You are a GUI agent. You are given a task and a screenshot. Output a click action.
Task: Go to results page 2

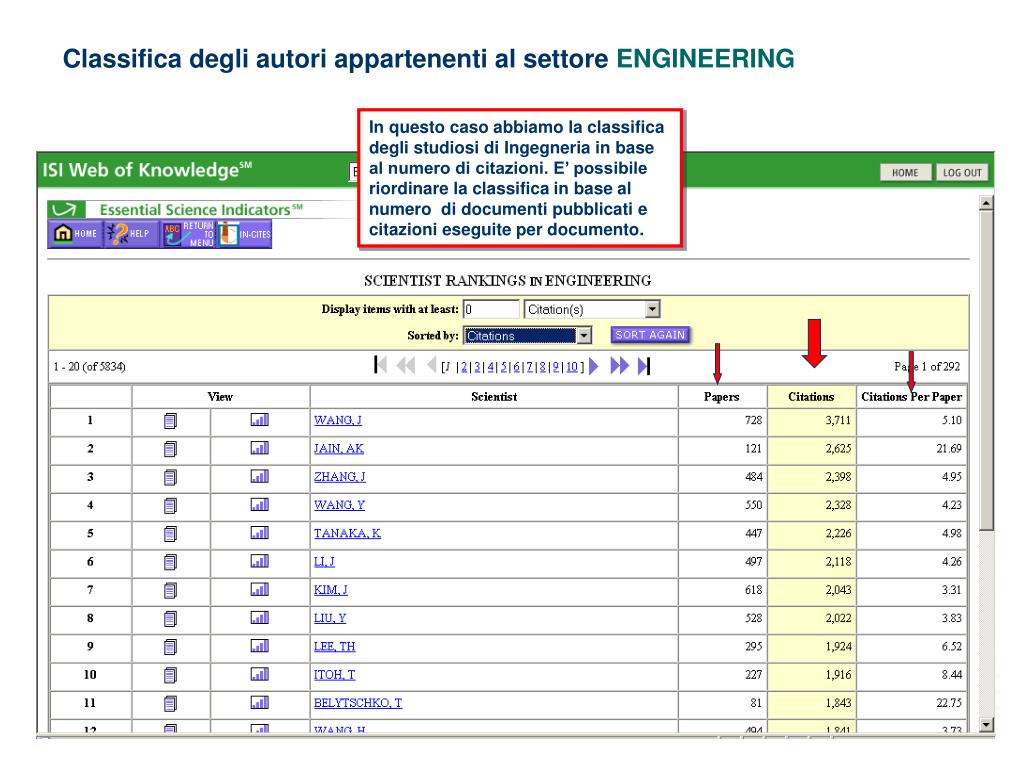point(464,367)
